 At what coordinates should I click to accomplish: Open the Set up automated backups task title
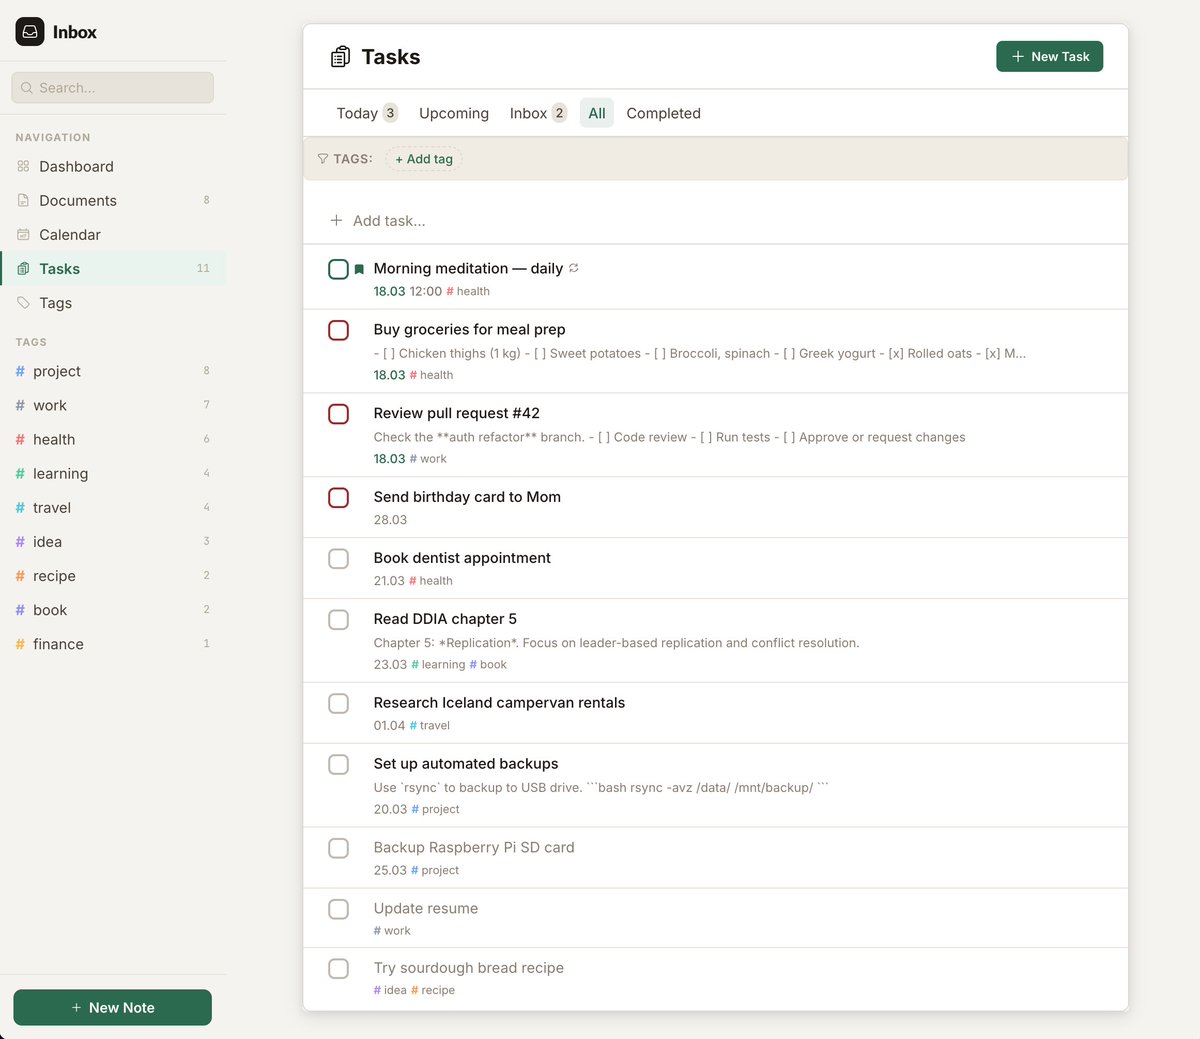pos(466,764)
